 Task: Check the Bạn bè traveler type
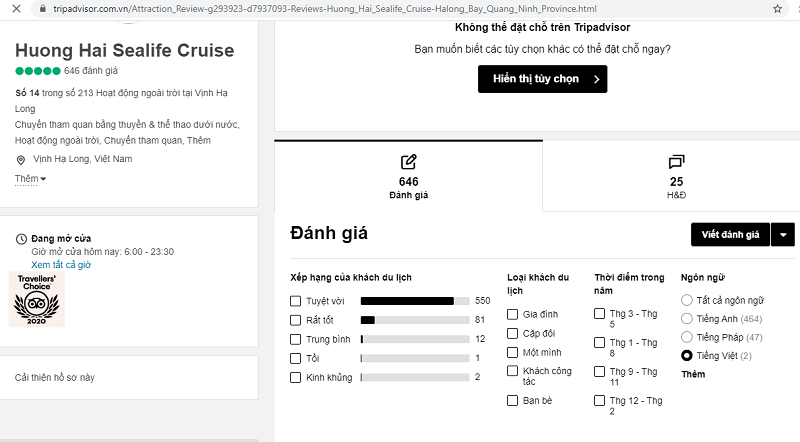click(x=512, y=401)
